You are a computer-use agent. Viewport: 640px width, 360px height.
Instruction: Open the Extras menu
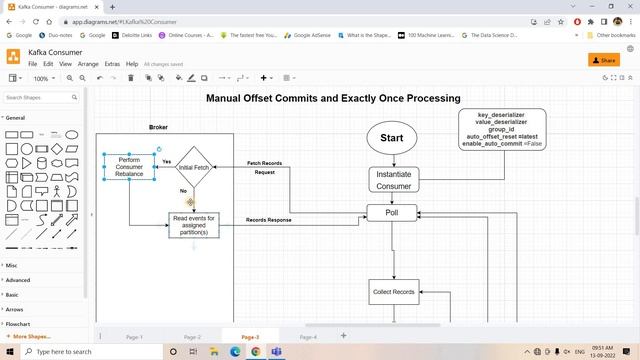112,64
